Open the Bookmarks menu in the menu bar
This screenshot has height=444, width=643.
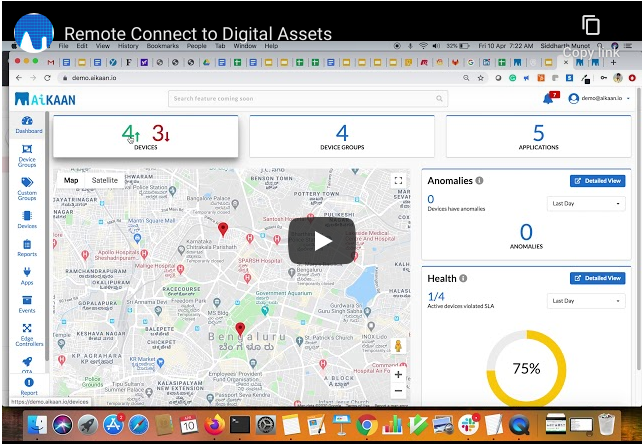(162, 46)
